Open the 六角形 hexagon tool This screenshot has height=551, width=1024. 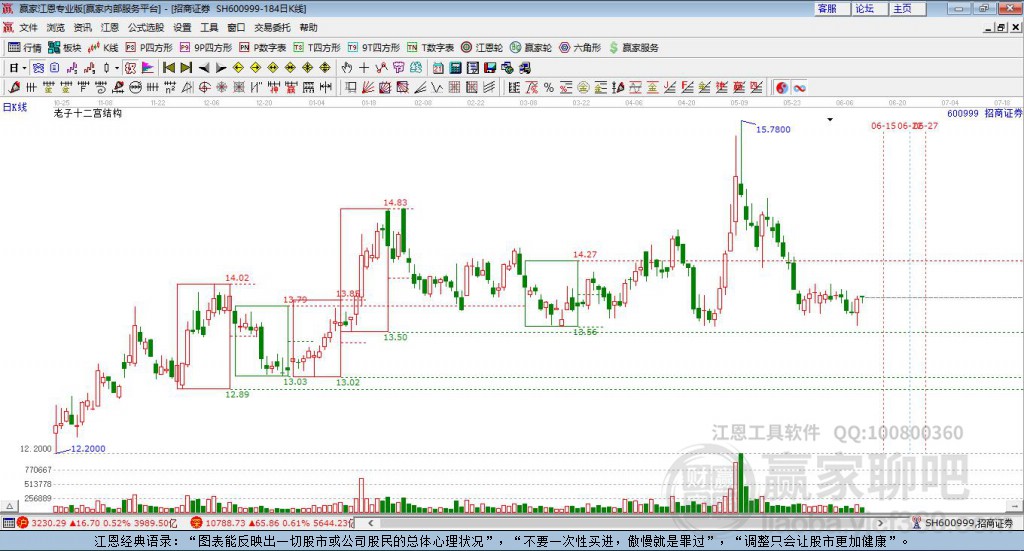coord(580,48)
